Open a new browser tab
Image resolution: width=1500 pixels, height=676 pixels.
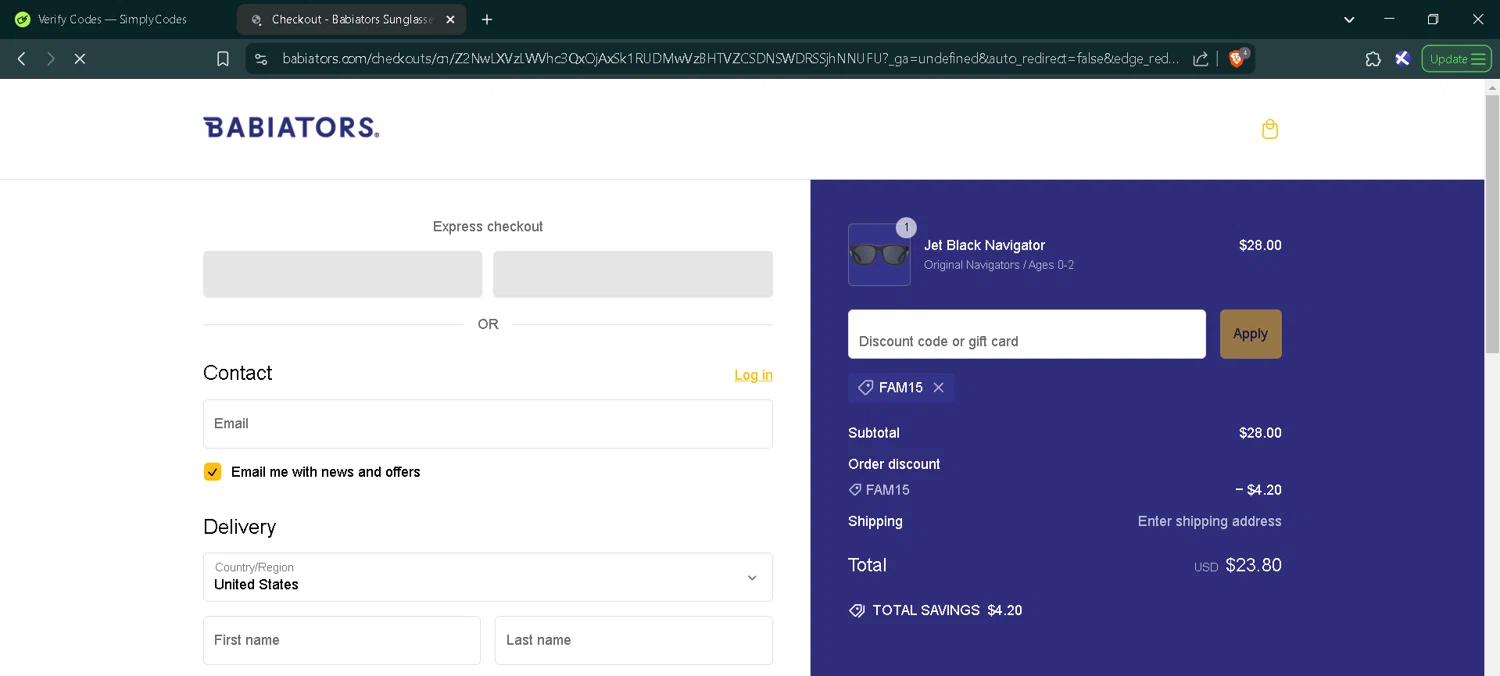(x=487, y=19)
